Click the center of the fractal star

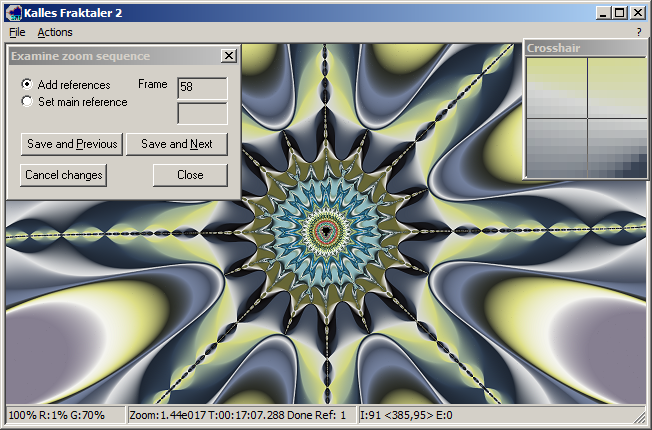click(327, 230)
